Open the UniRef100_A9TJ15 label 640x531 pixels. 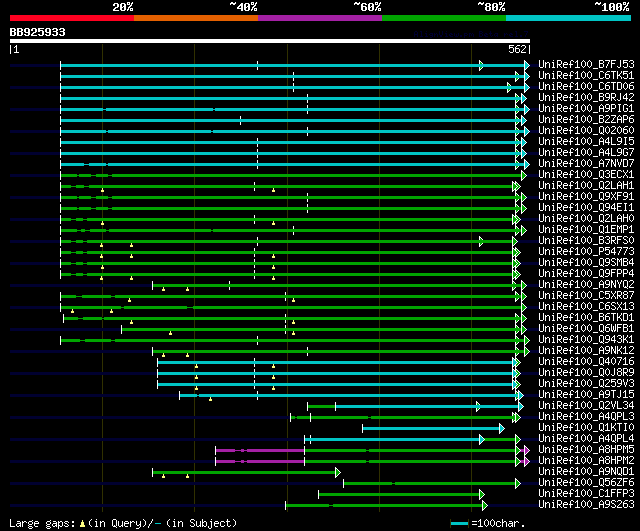[x=586, y=395]
